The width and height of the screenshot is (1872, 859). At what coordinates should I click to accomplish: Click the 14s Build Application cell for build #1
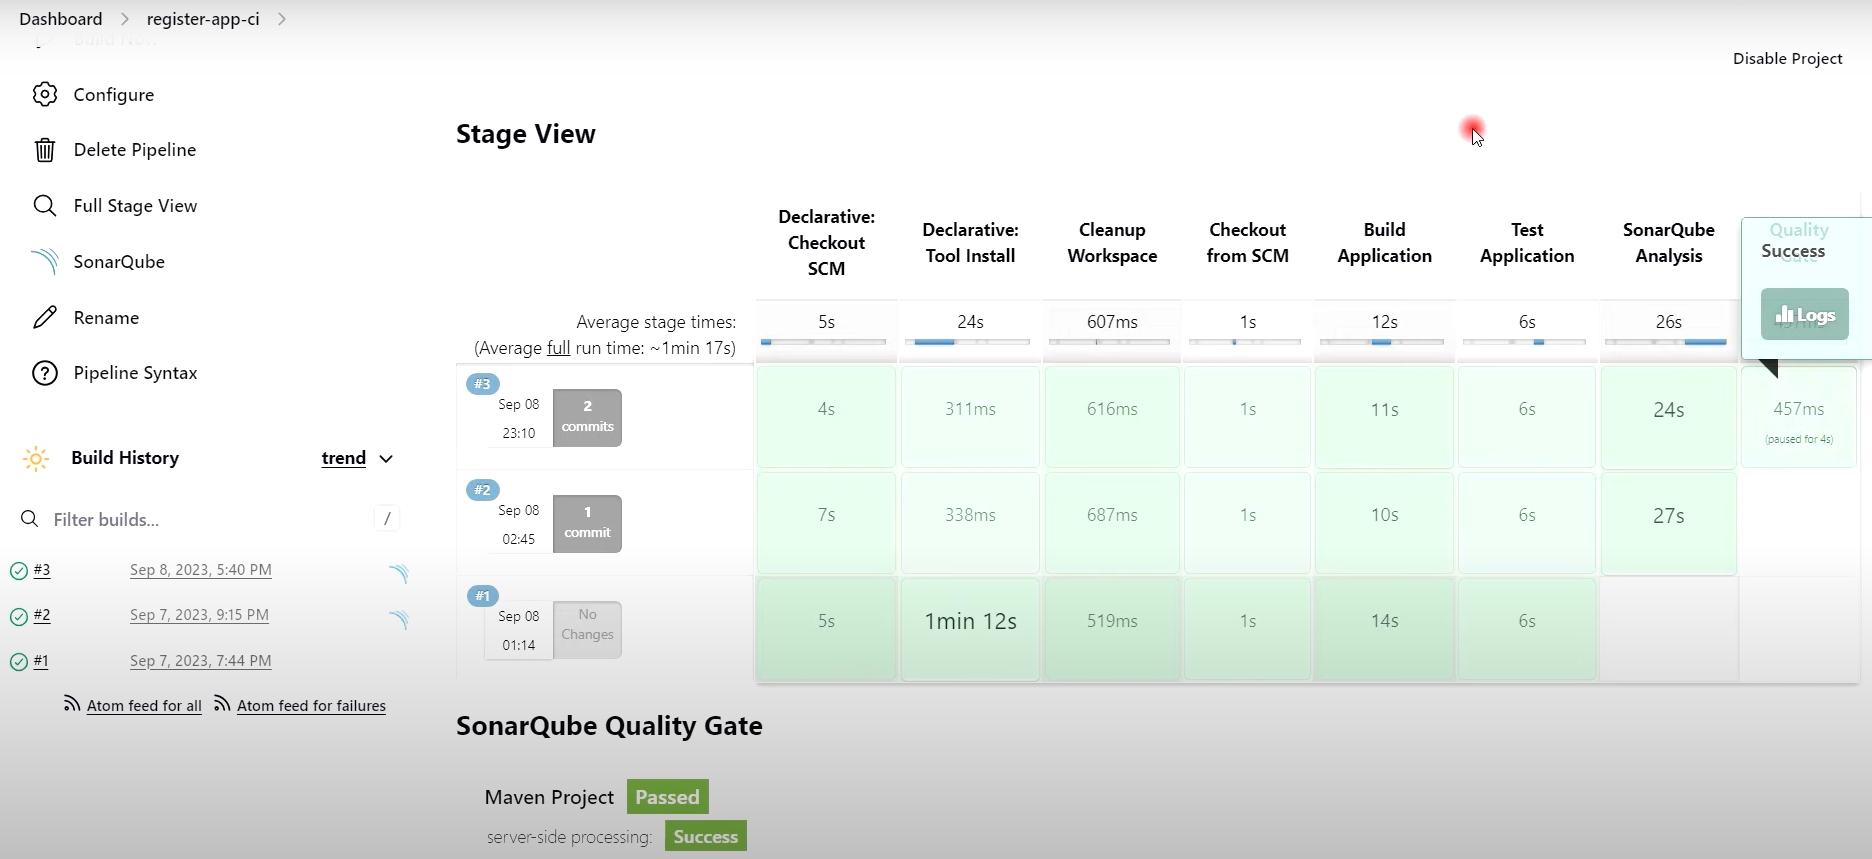click(x=1384, y=629)
